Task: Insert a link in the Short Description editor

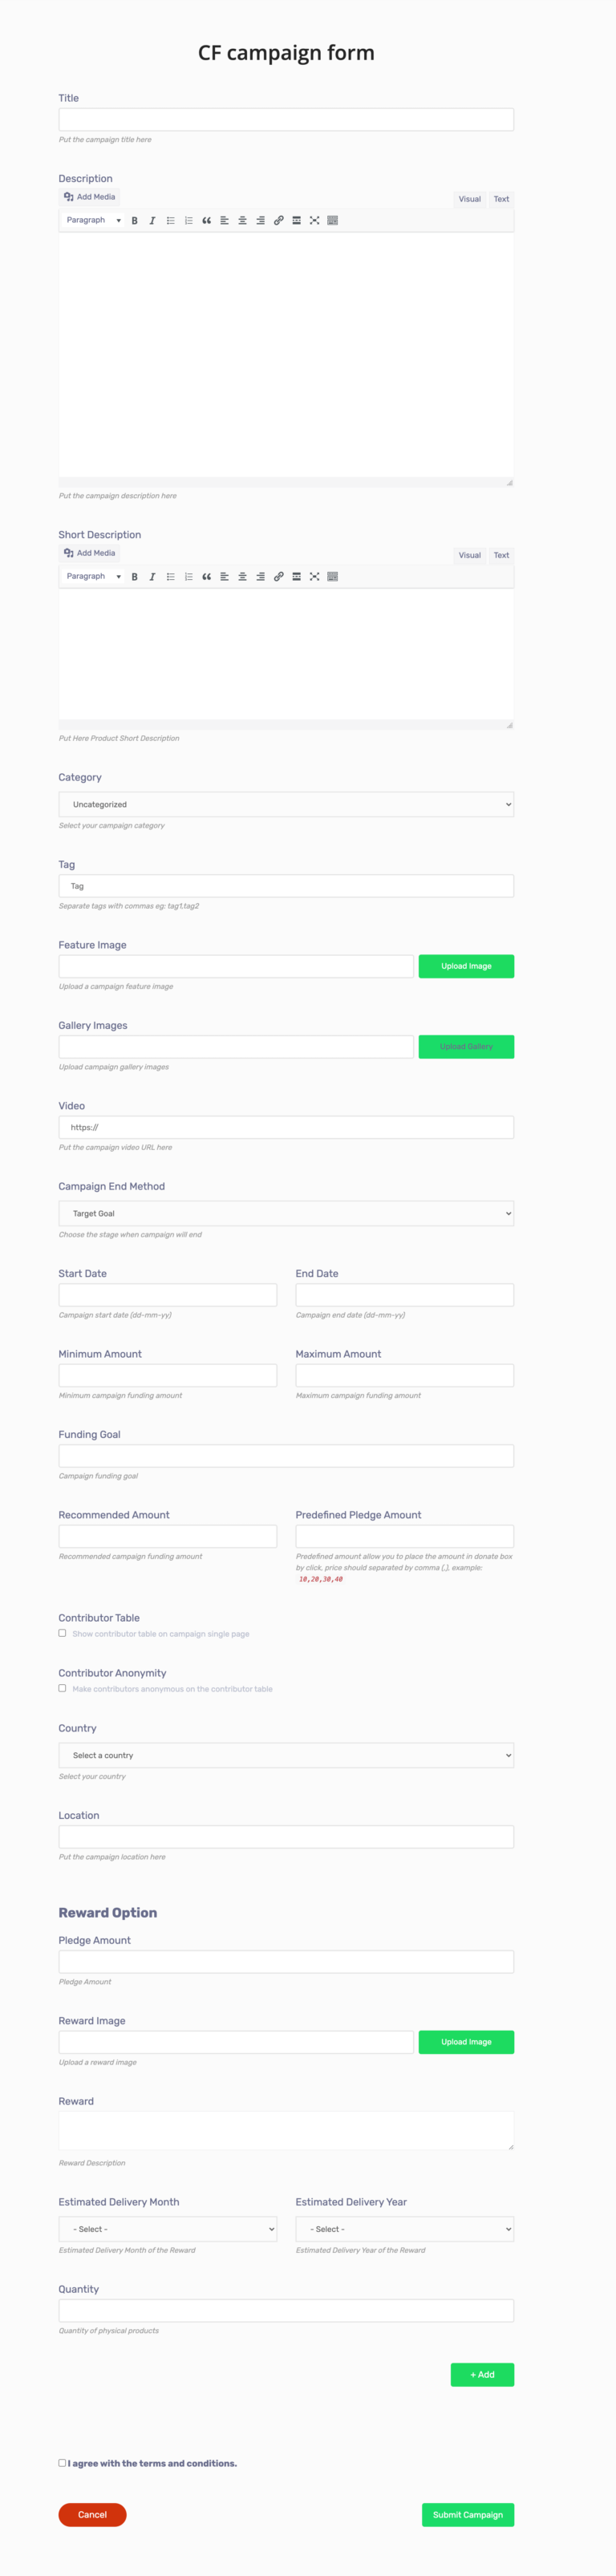Action: tap(277, 576)
